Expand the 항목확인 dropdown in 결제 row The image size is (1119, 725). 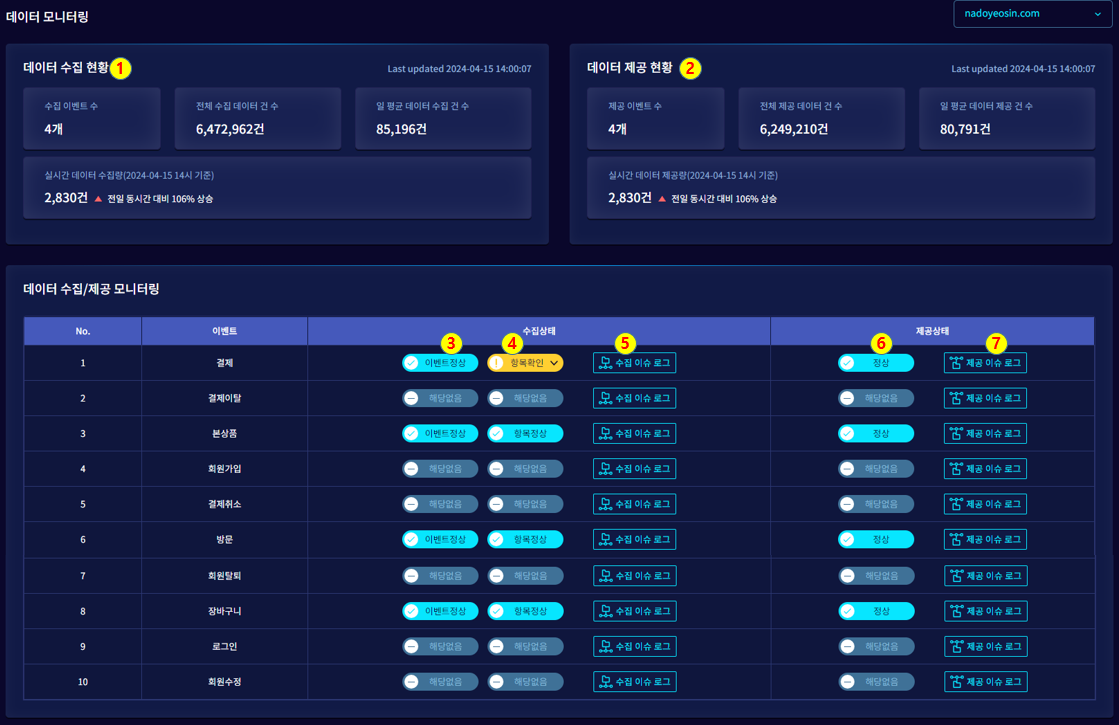click(x=525, y=363)
